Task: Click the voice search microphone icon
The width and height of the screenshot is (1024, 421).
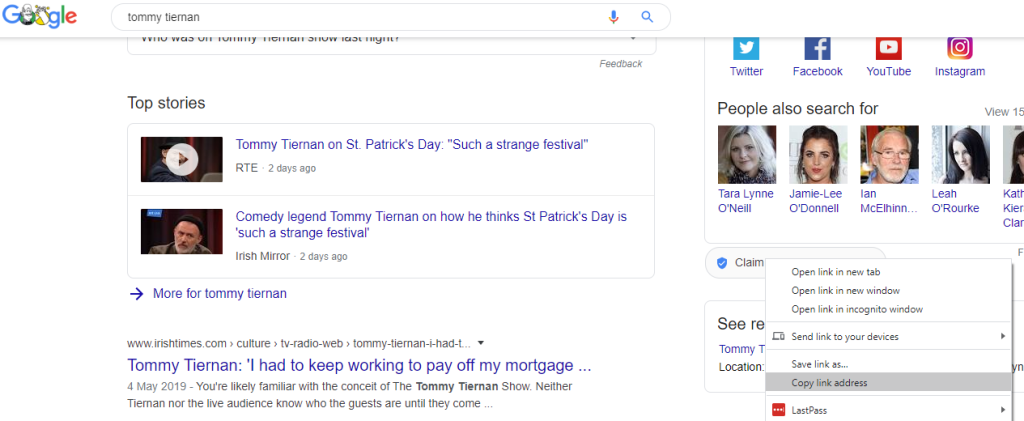Action: (x=613, y=17)
